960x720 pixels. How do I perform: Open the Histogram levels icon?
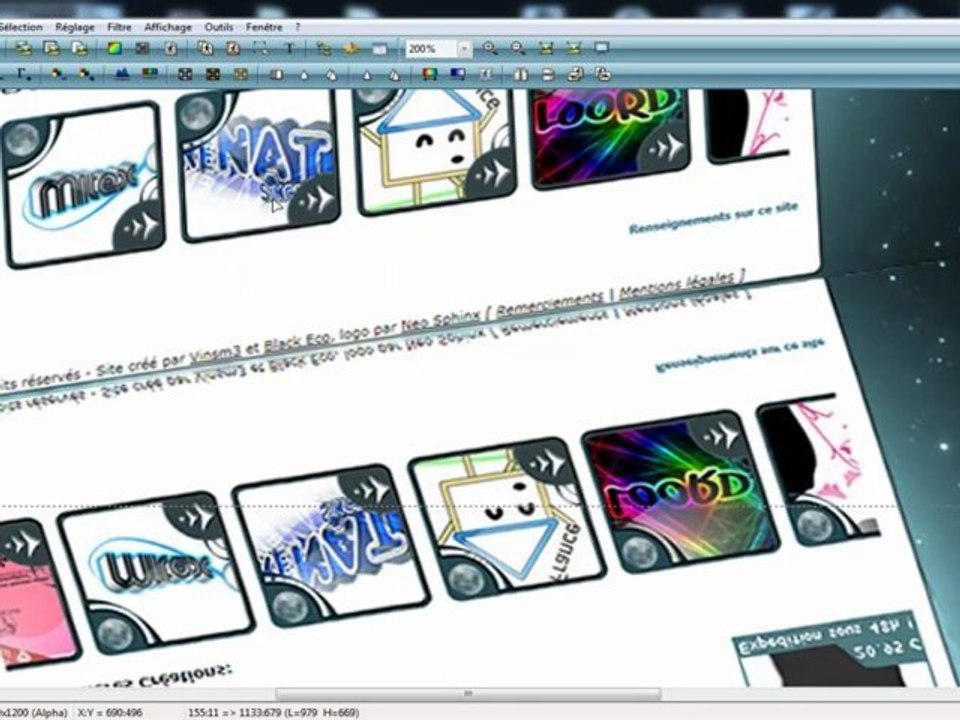[x=122, y=75]
